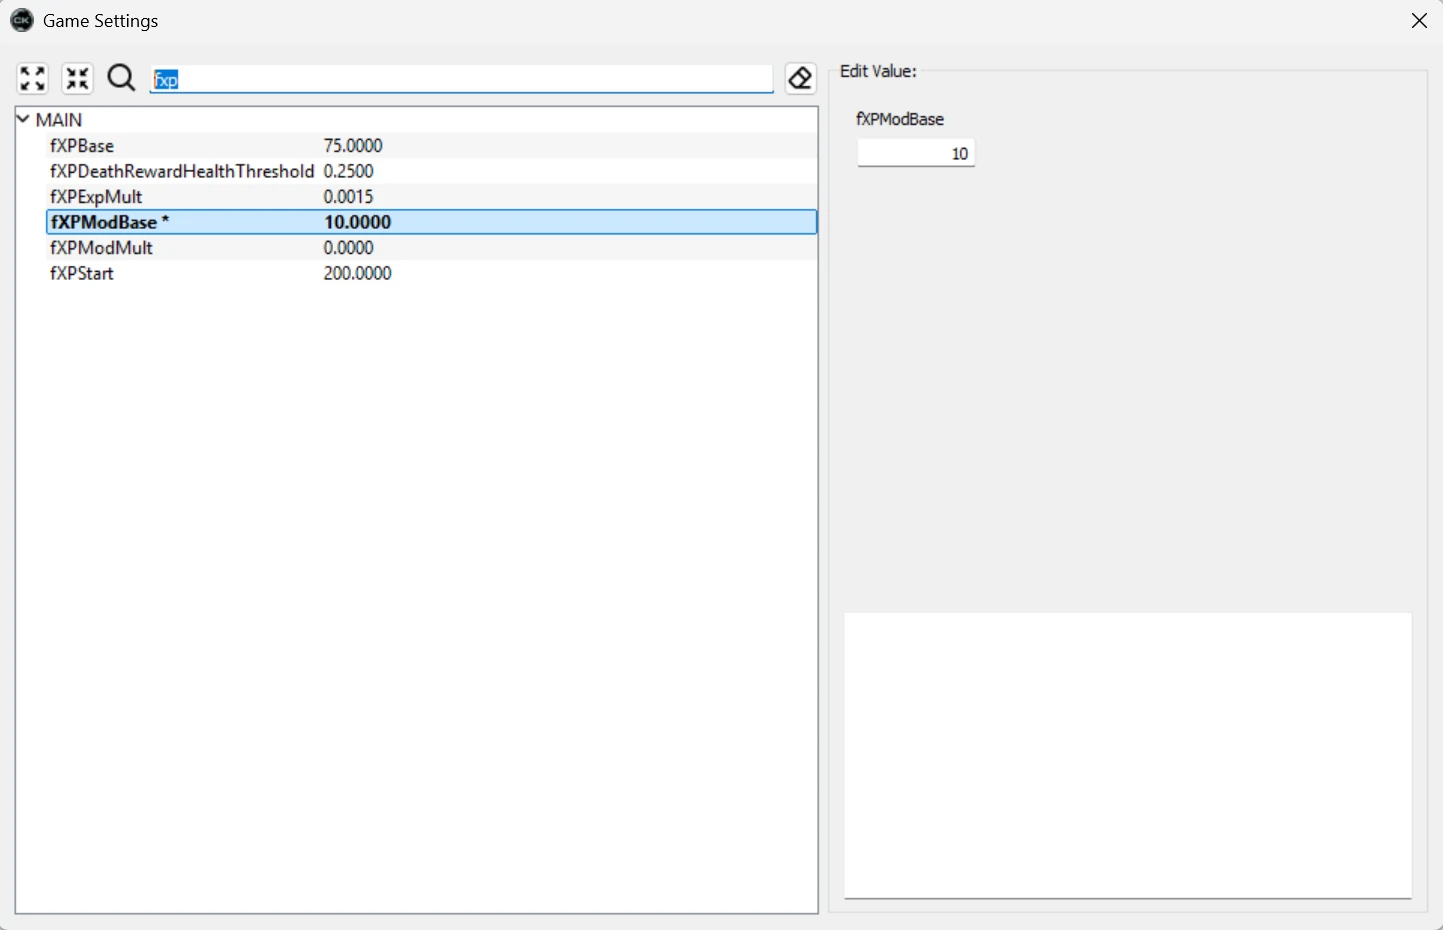The image size is (1443, 930).
Task: Click the Creation Kit icon in title bar
Action: (x=21, y=20)
